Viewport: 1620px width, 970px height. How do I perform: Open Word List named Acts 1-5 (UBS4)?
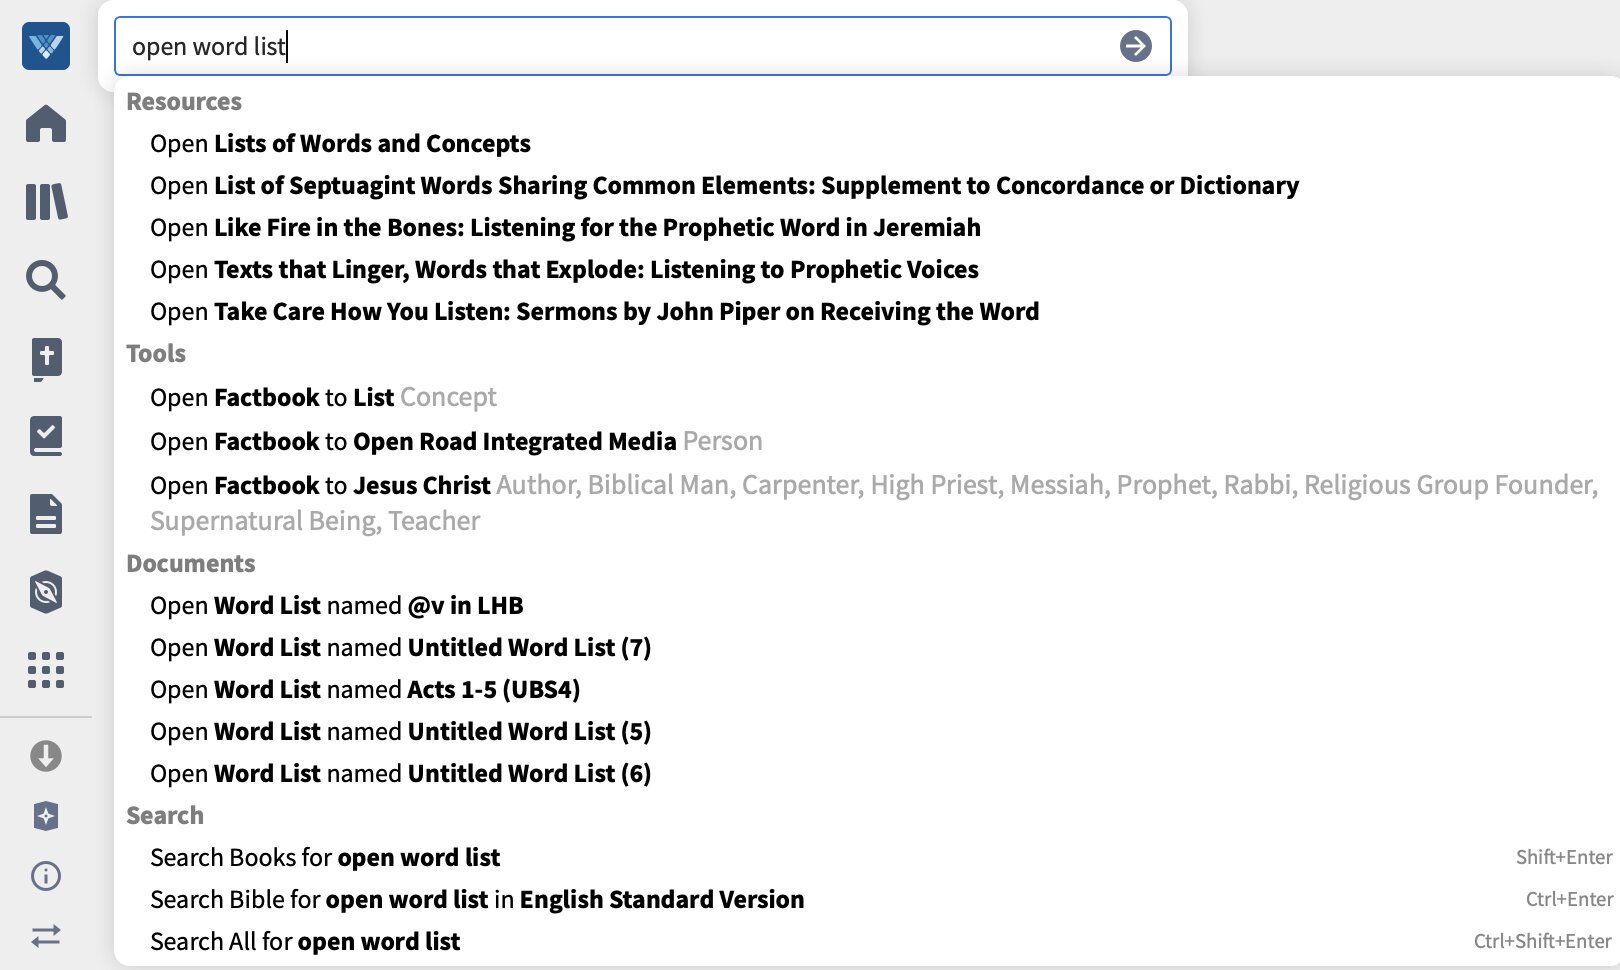point(365,690)
